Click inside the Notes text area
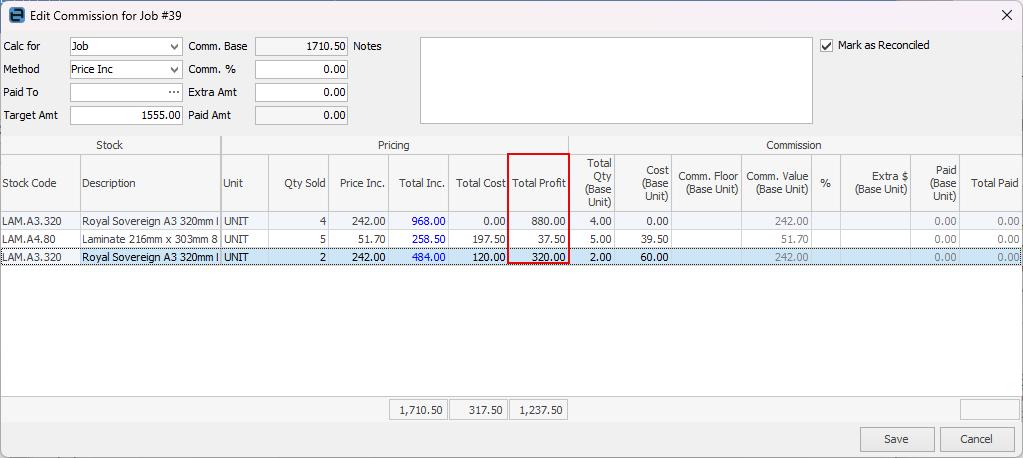1023x458 pixels. point(616,80)
